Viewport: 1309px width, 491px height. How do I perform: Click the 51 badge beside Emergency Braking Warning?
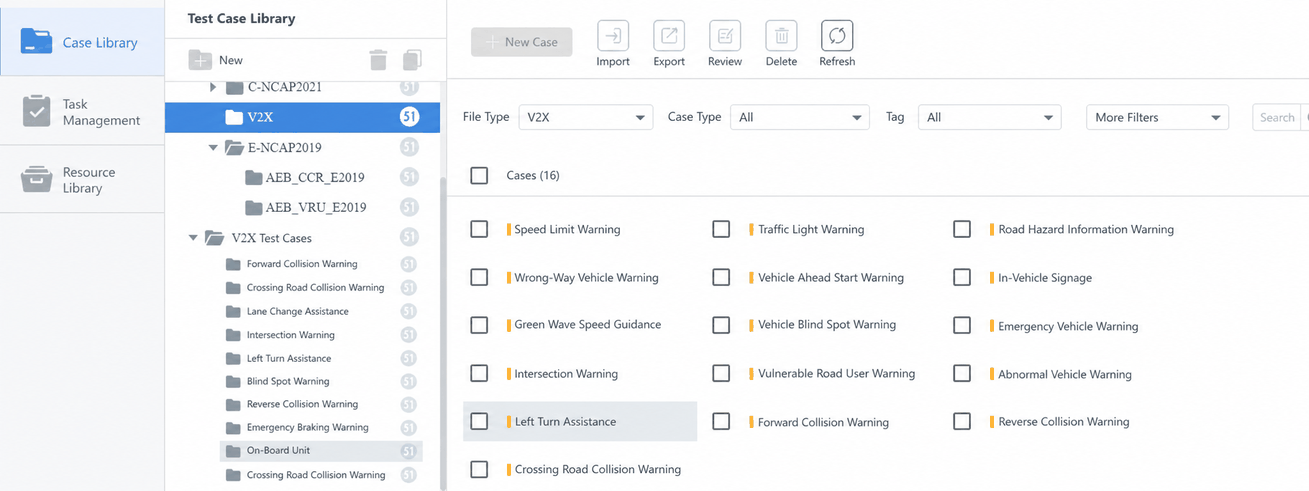pyautogui.click(x=409, y=427)
